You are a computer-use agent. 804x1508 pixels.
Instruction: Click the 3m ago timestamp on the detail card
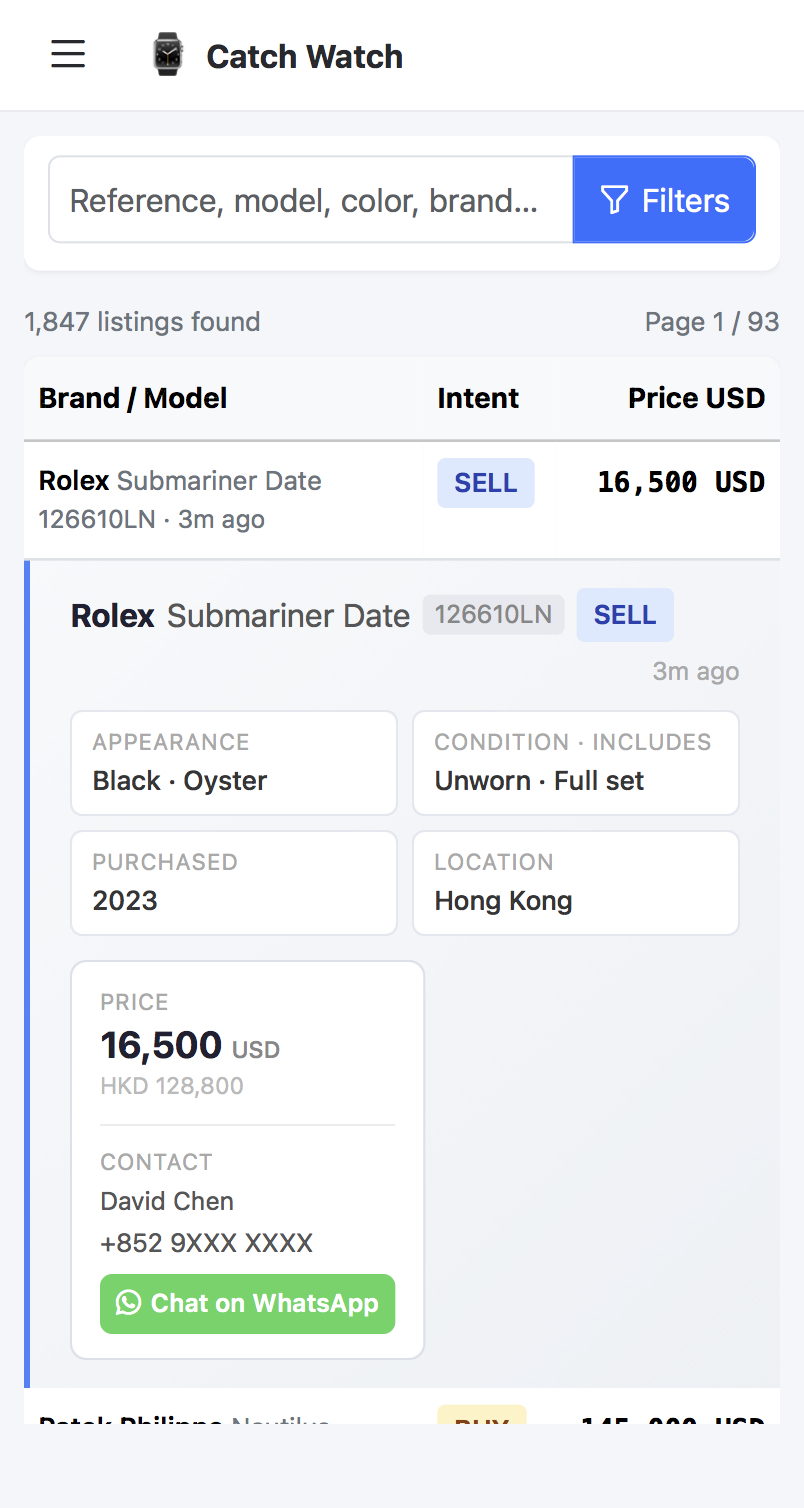pyautogui.click(x=696, y=671)
